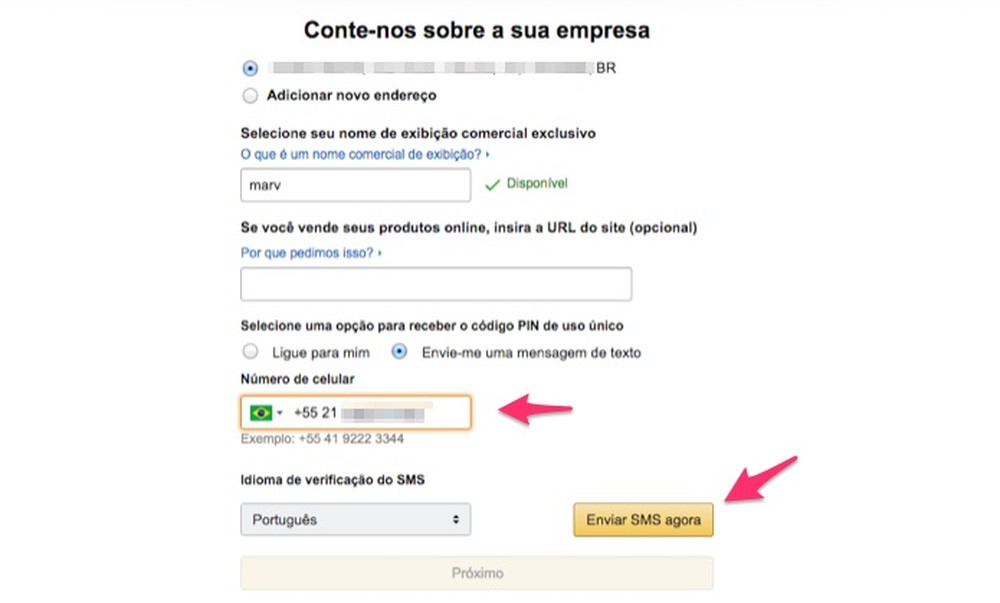Open the 'Por que pedimos isso?' link
This screenshot has width=1000, height=603.
coord(305,253)
